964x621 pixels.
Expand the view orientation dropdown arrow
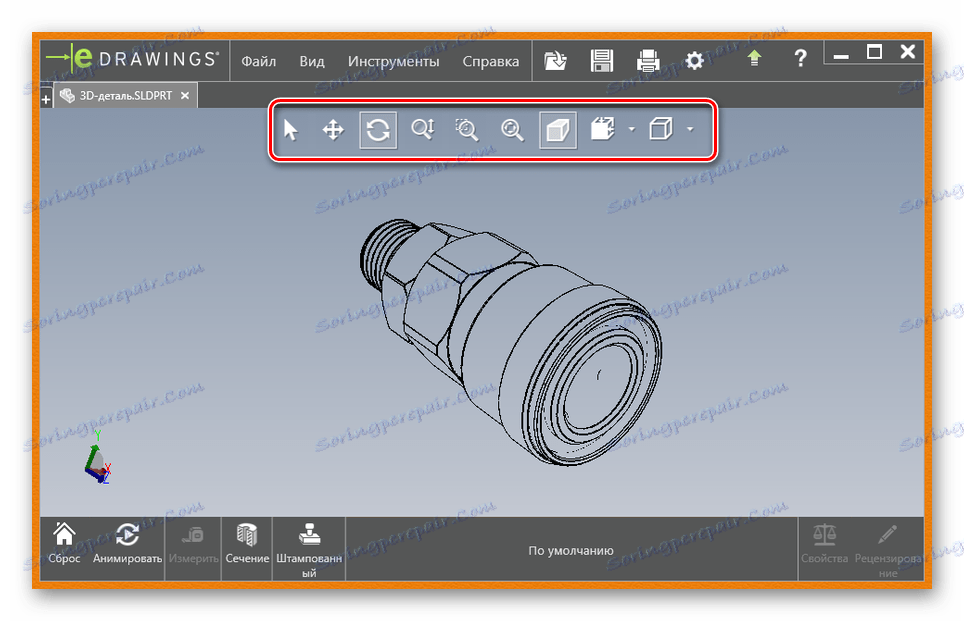[x=631, y=129]
